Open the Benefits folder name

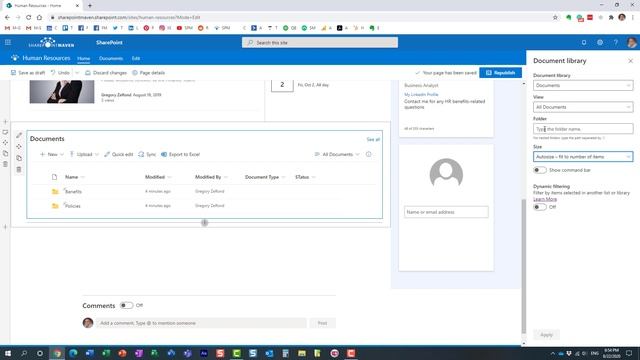click(x=73, y=191)
